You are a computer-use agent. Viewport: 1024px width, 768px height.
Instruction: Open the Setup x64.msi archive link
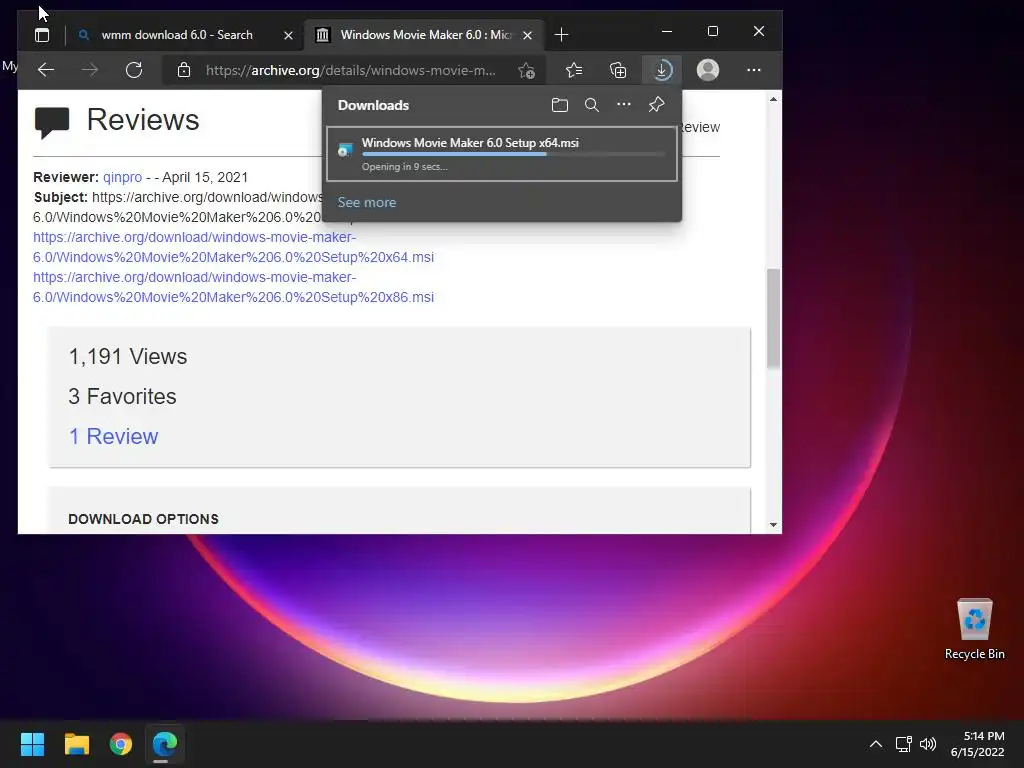(233, 248)
